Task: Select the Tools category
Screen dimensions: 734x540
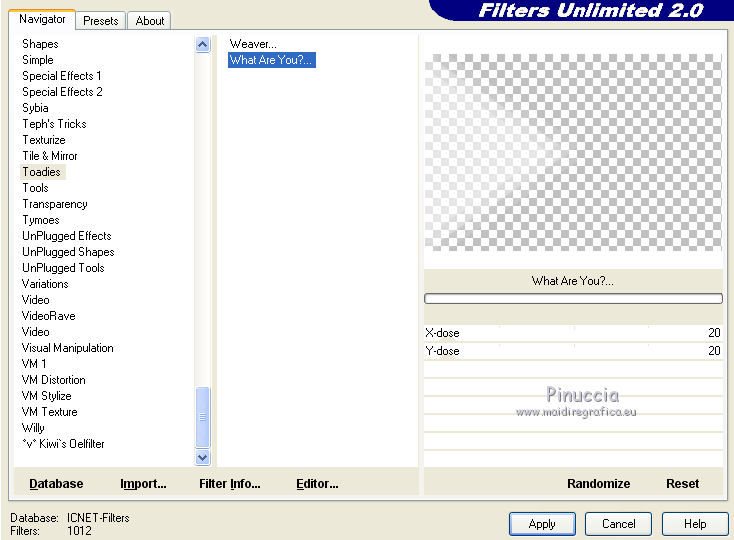Action: [x=36, y=188]
